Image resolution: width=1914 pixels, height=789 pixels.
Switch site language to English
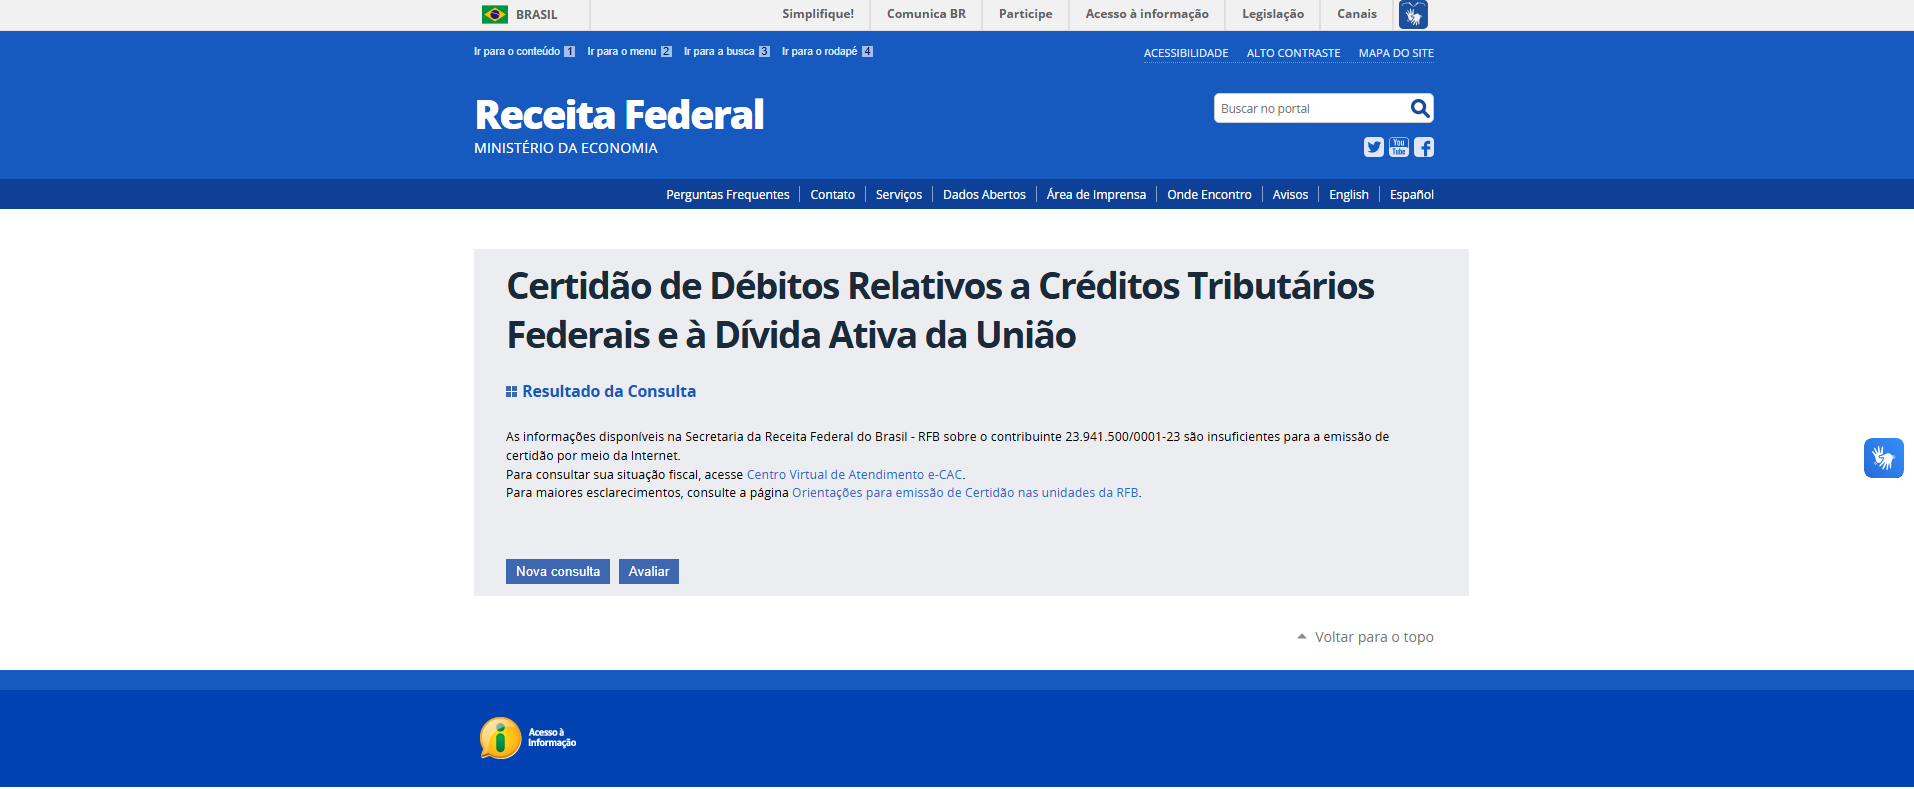coord(1348,195)
